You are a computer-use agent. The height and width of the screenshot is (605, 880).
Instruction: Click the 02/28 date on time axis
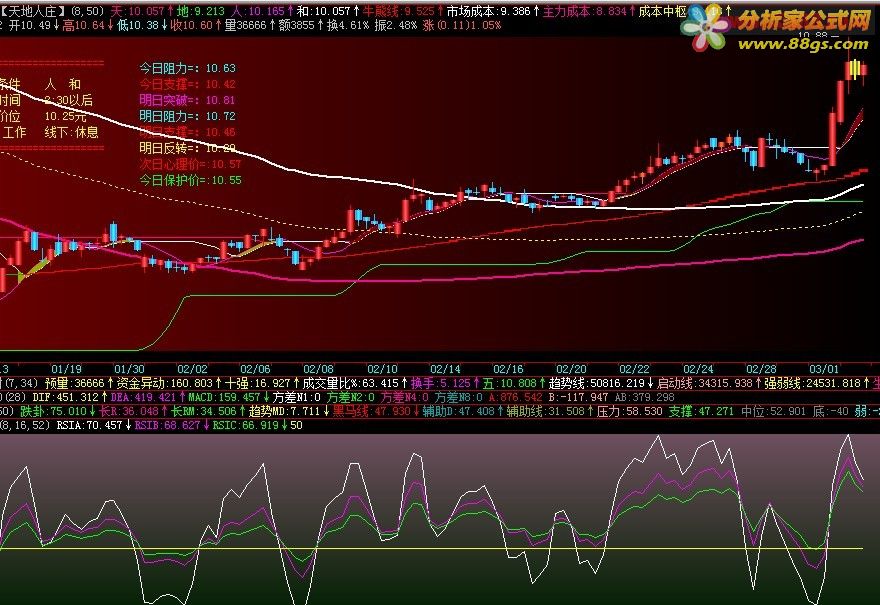[x=761, y=369]
